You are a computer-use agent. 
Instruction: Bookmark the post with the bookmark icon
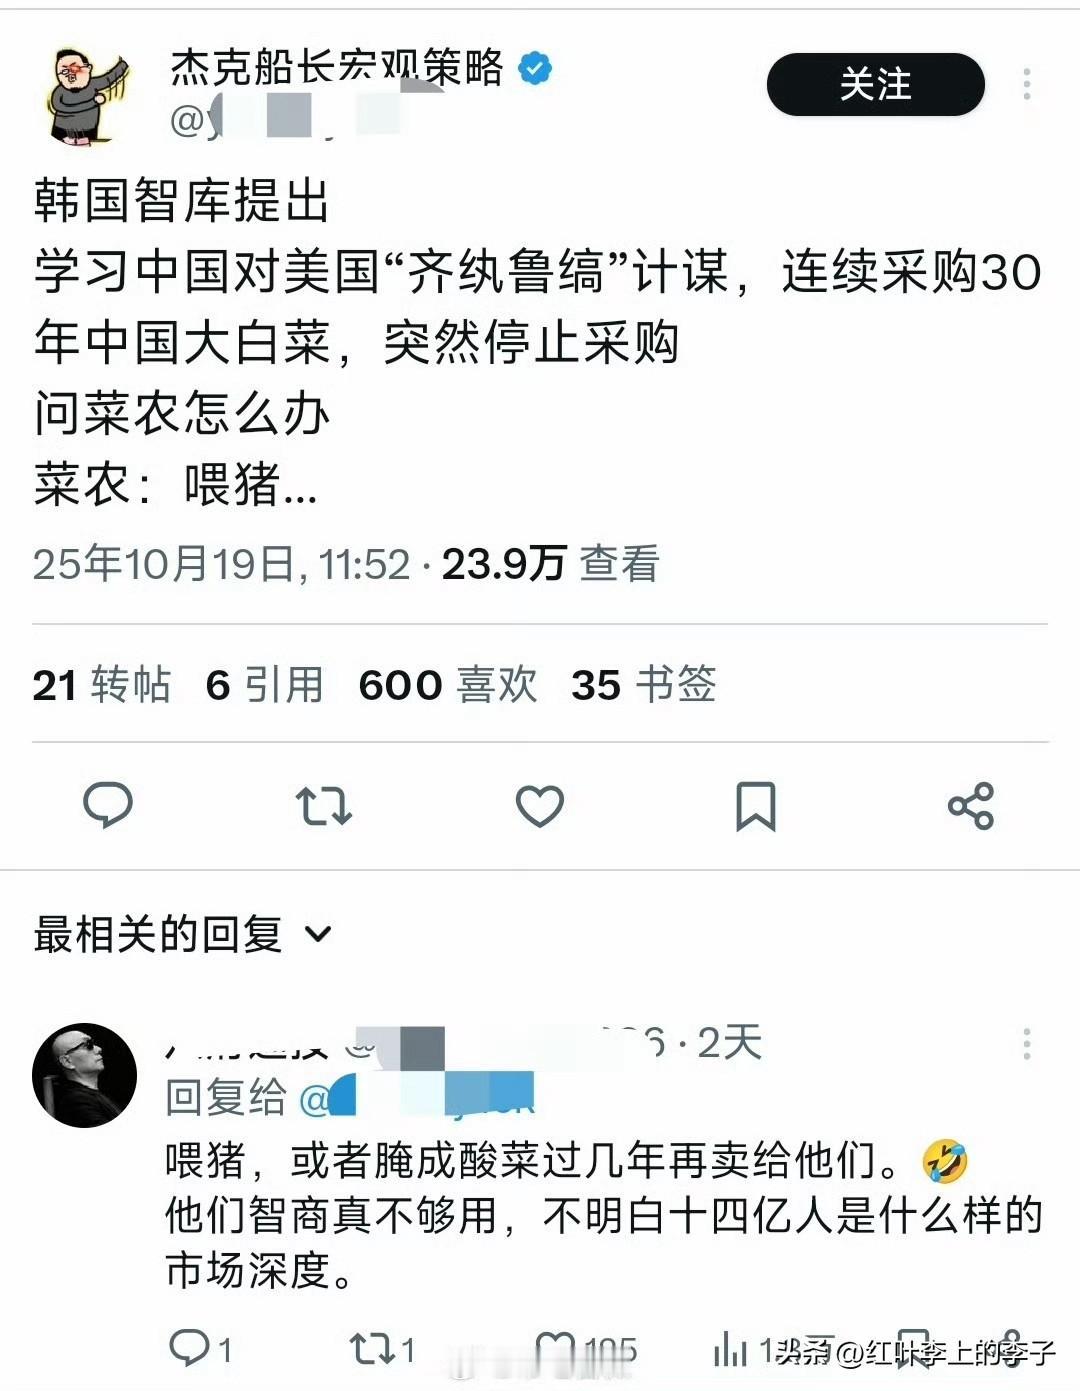(755, 806)
